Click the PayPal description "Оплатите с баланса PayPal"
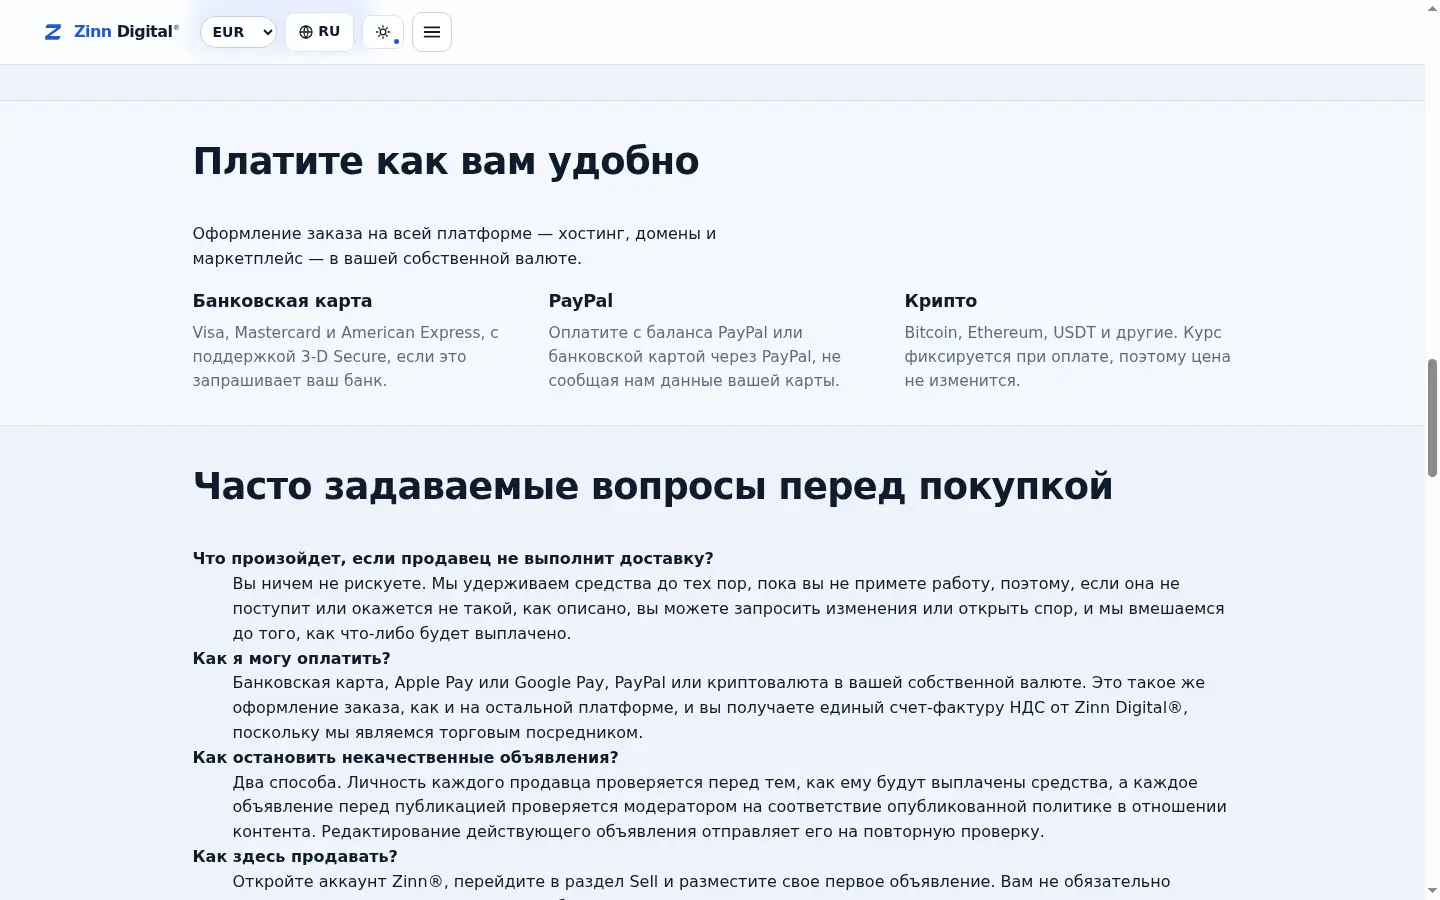 pos(694,357)
